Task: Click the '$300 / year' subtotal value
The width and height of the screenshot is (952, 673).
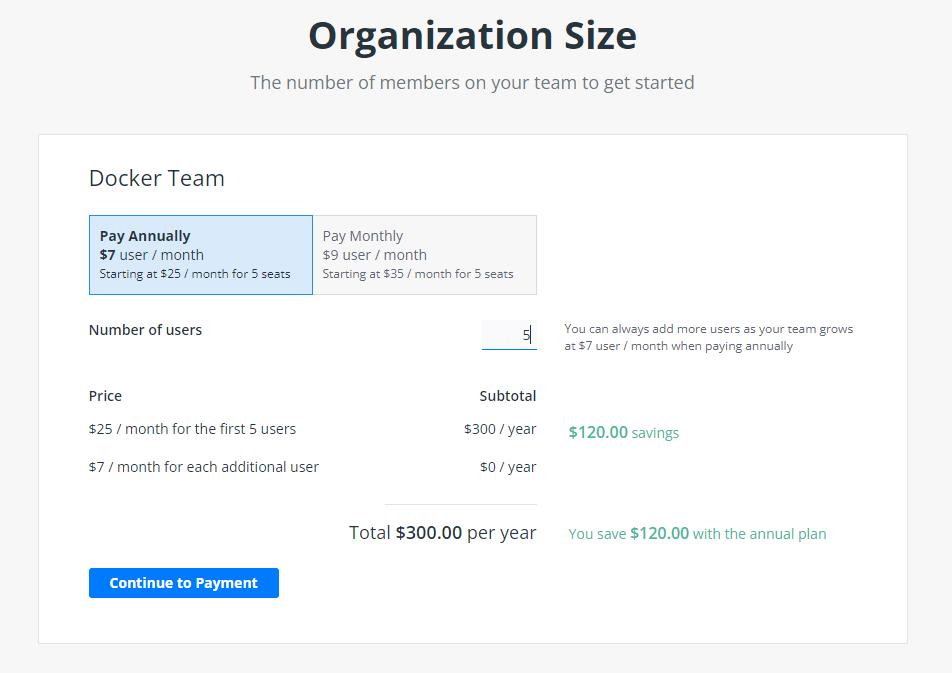Action: 500,429
